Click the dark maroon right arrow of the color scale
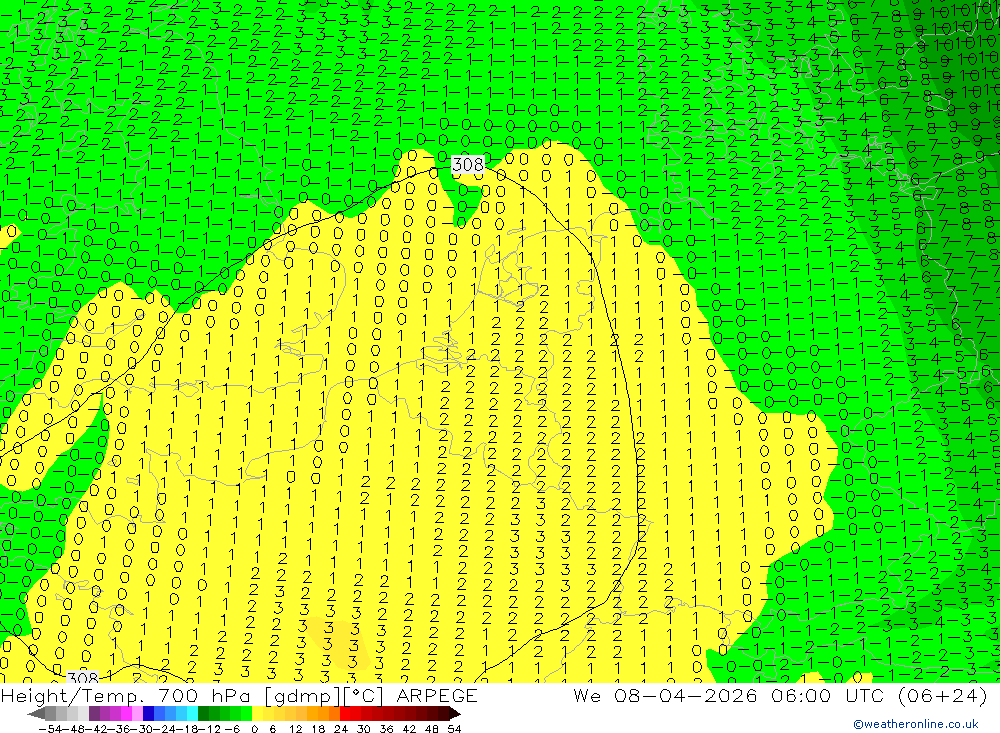 pyautogui.click(x=455, y=714)
